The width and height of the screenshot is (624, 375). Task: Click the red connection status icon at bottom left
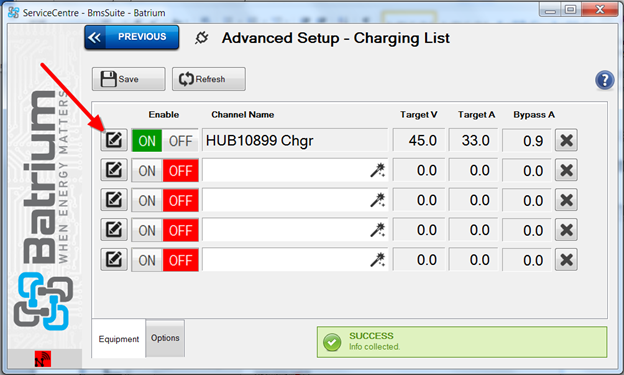click(x=43, y=359)
